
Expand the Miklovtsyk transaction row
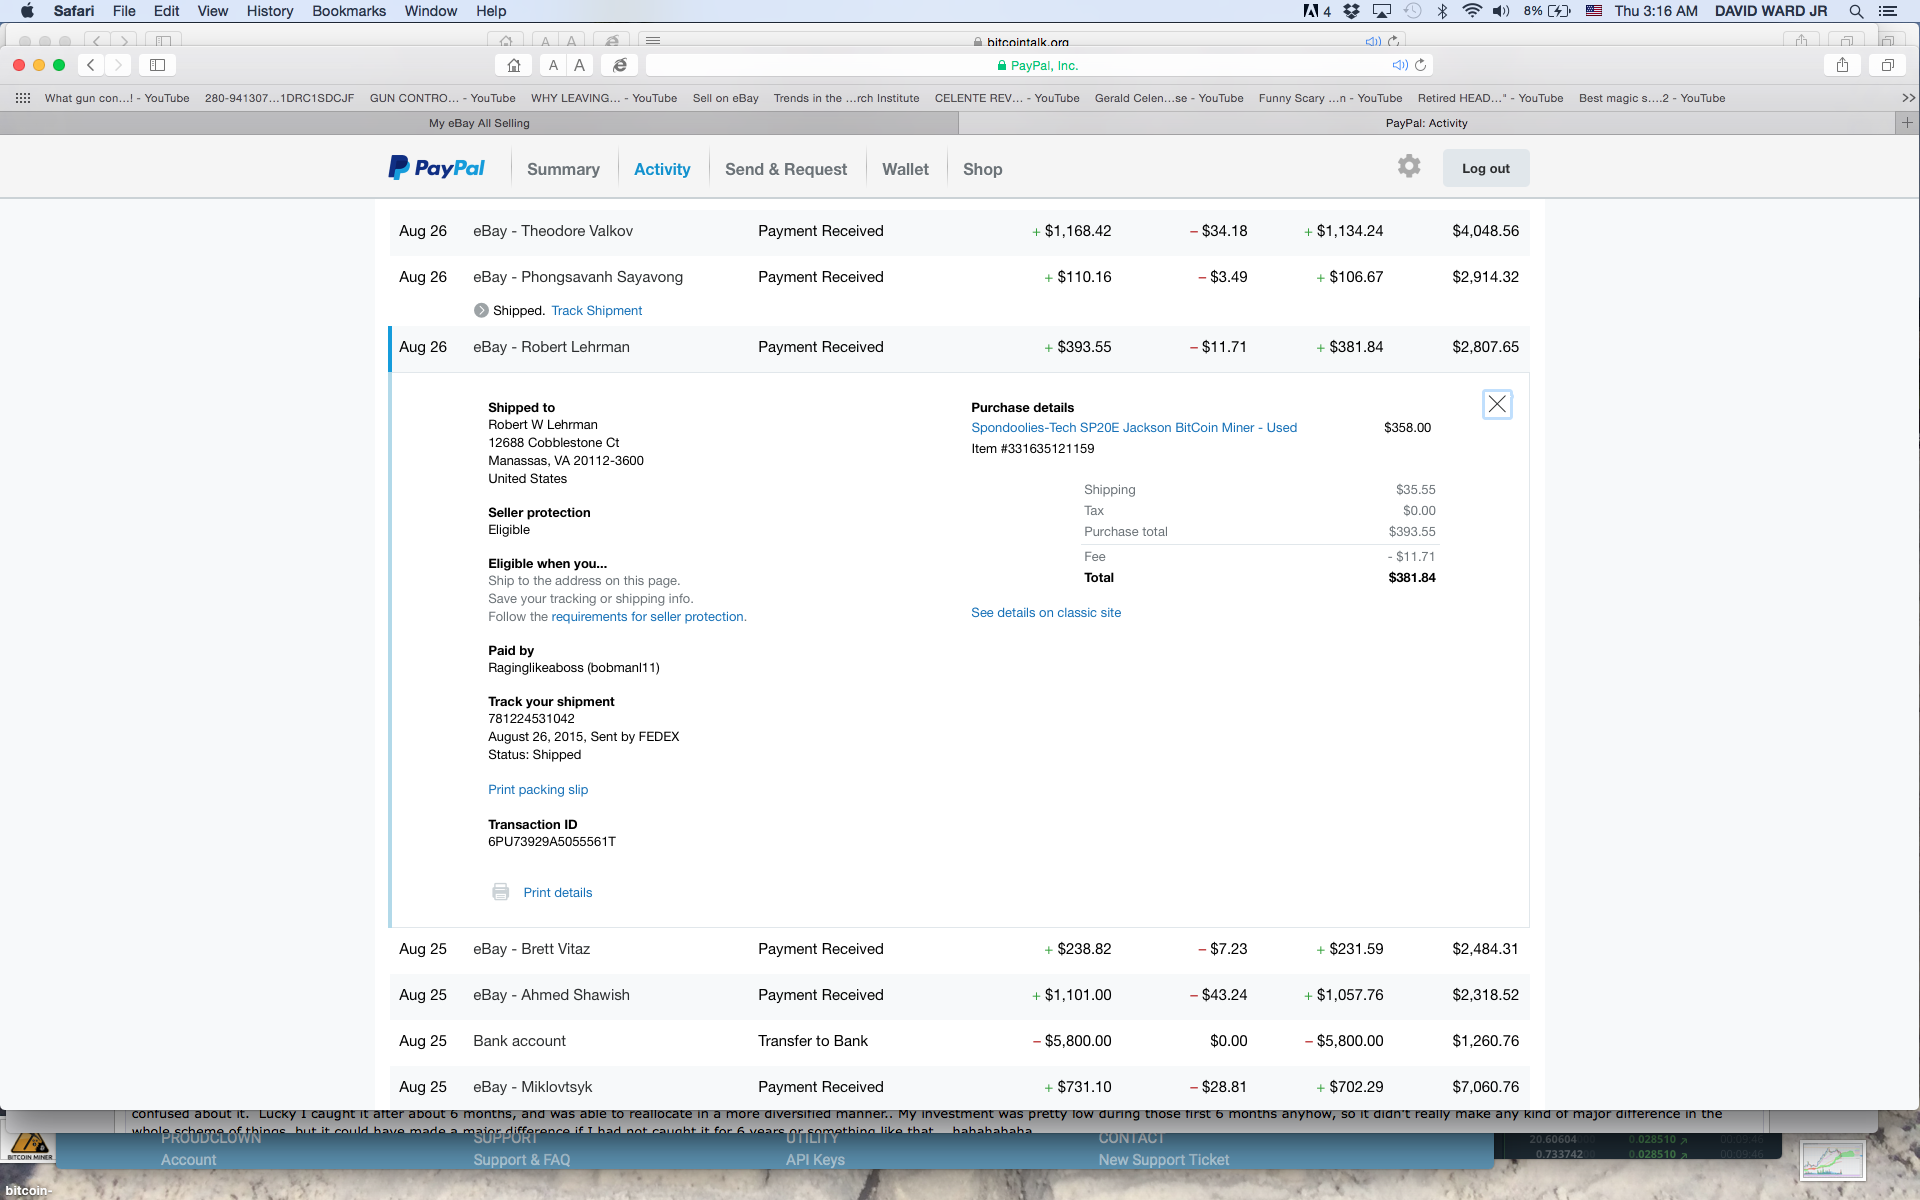959,1087
